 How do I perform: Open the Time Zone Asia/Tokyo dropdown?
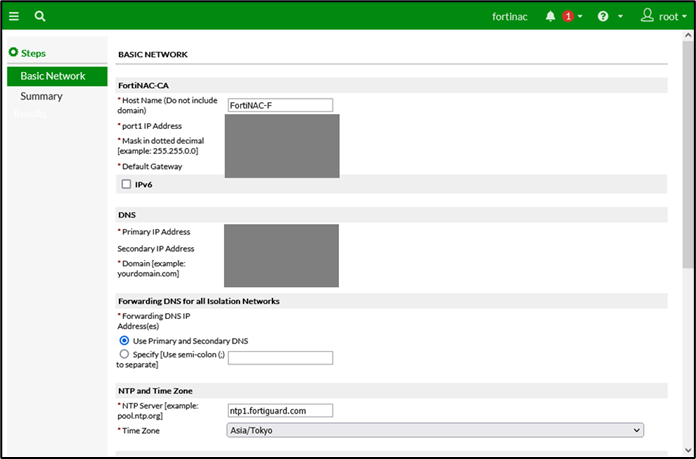click(x=435, y=430)
